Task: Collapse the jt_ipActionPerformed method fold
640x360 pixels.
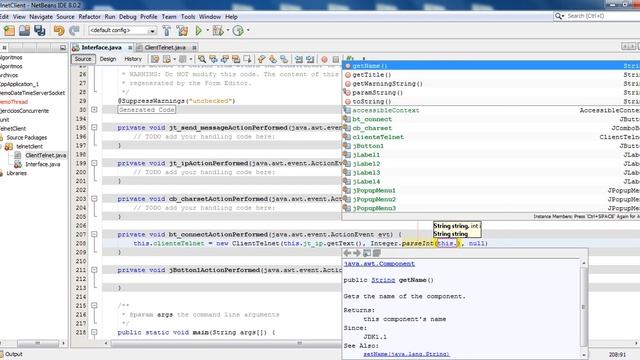Action: pyautogui.click(x=94, y=163)
